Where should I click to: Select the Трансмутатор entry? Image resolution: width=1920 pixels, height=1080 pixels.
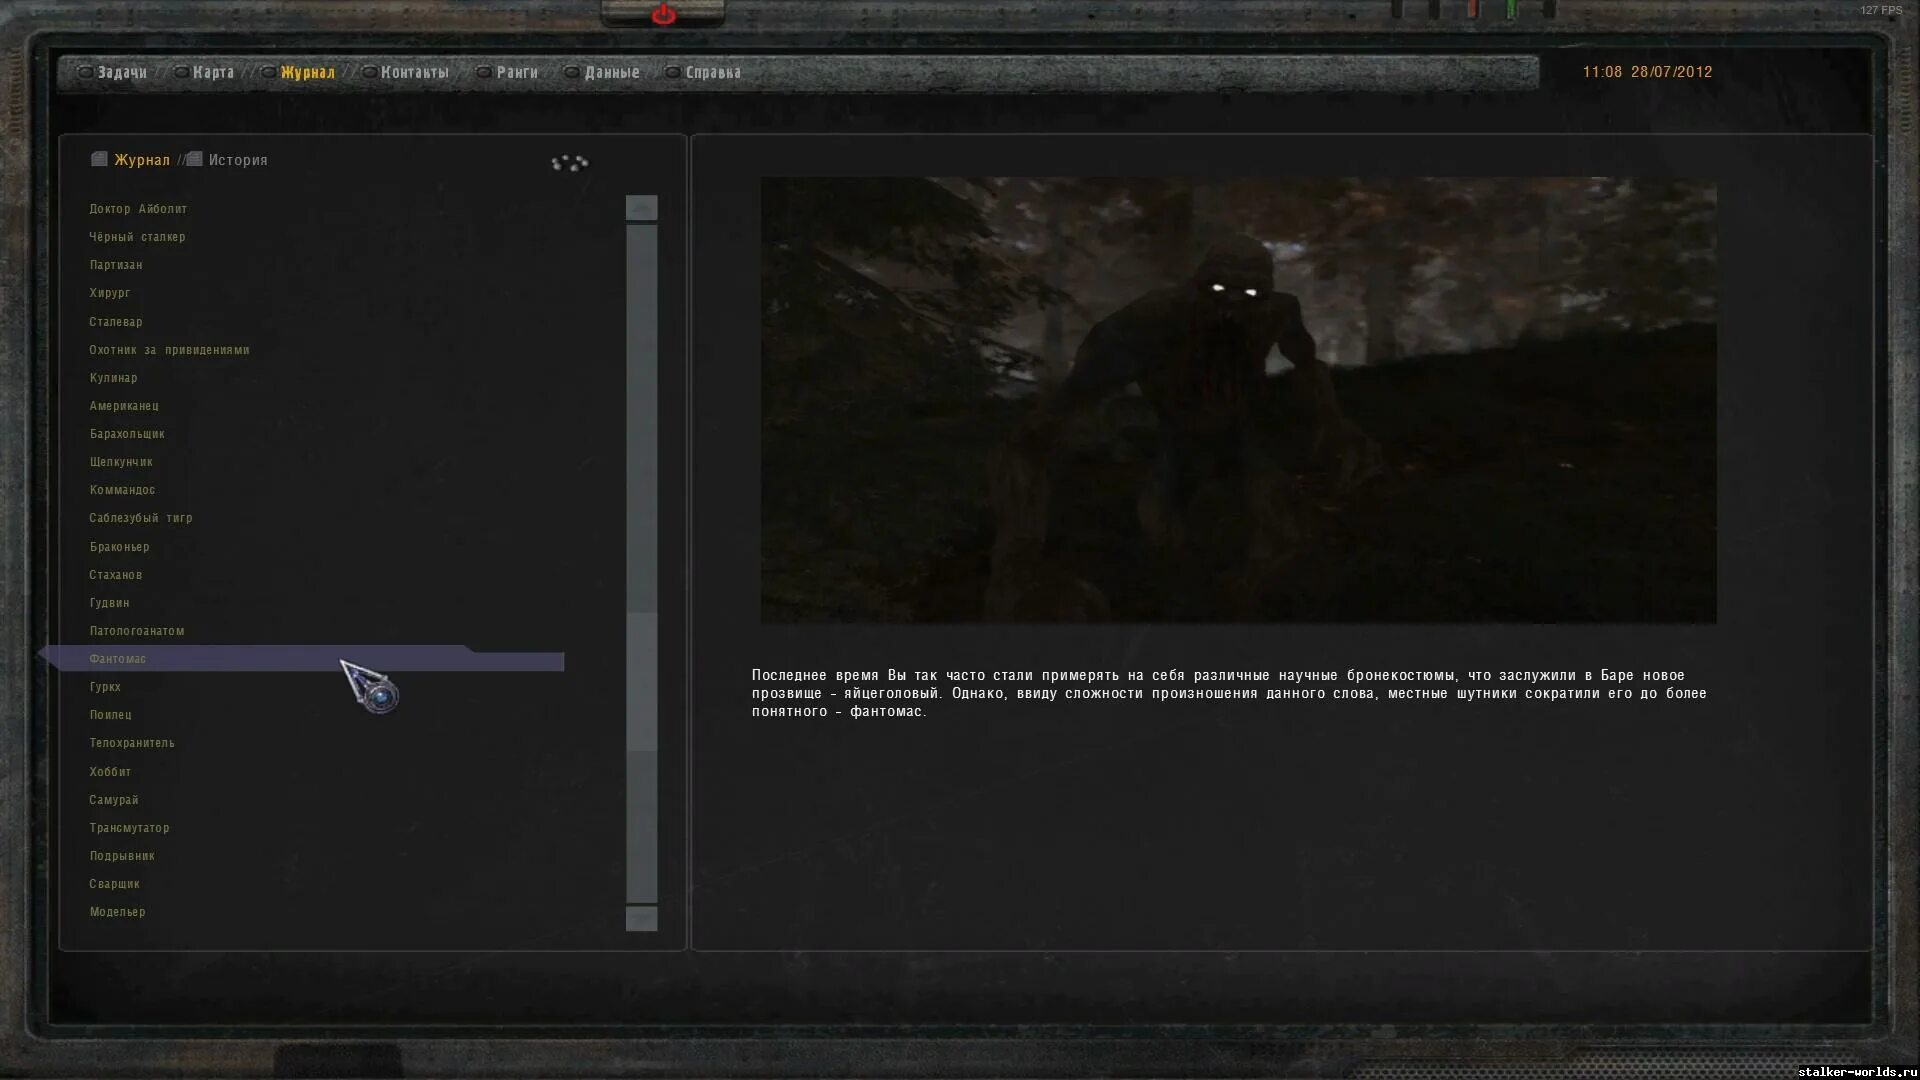pos(129,828)
